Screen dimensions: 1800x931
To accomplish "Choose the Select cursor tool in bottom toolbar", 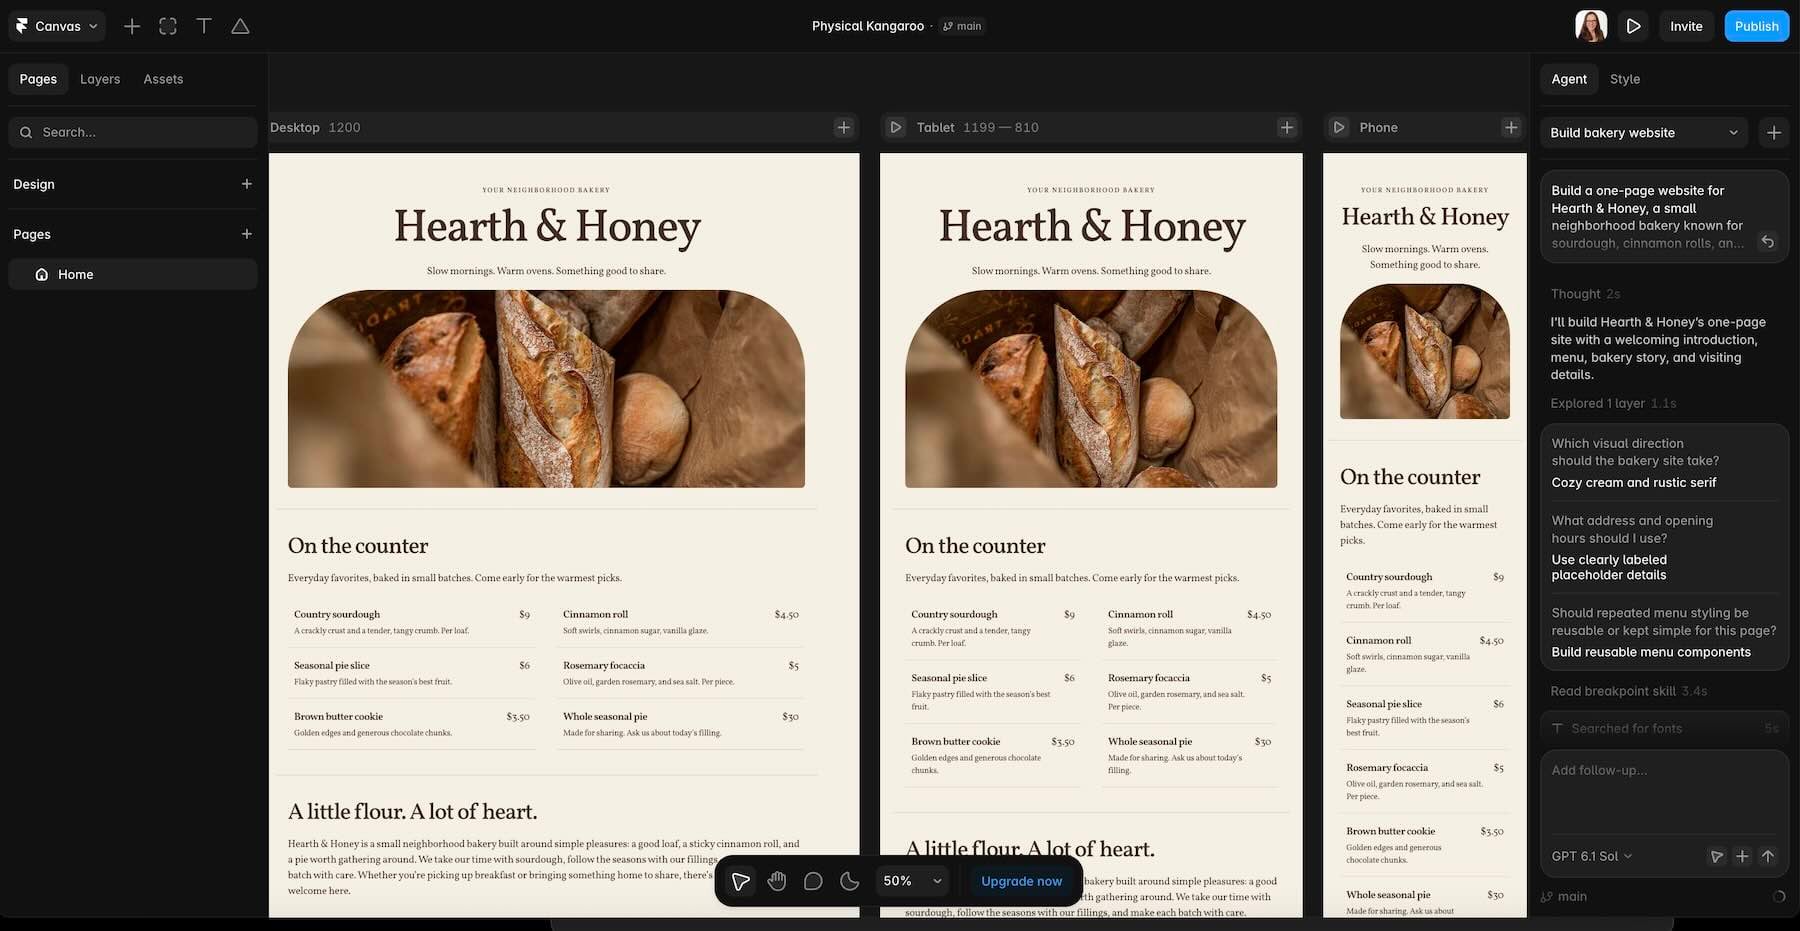I will click(x=740, y=881).
